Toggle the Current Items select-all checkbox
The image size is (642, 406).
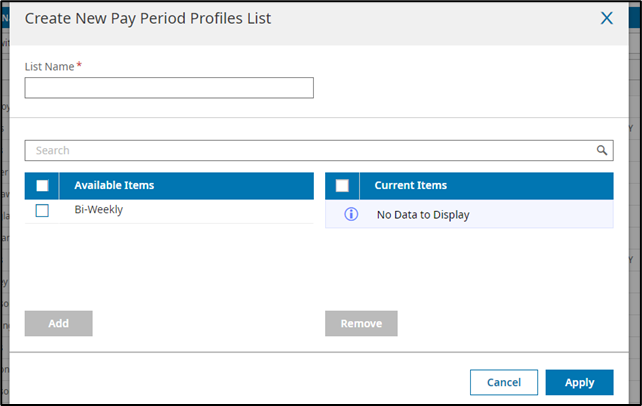coord(342,185)
